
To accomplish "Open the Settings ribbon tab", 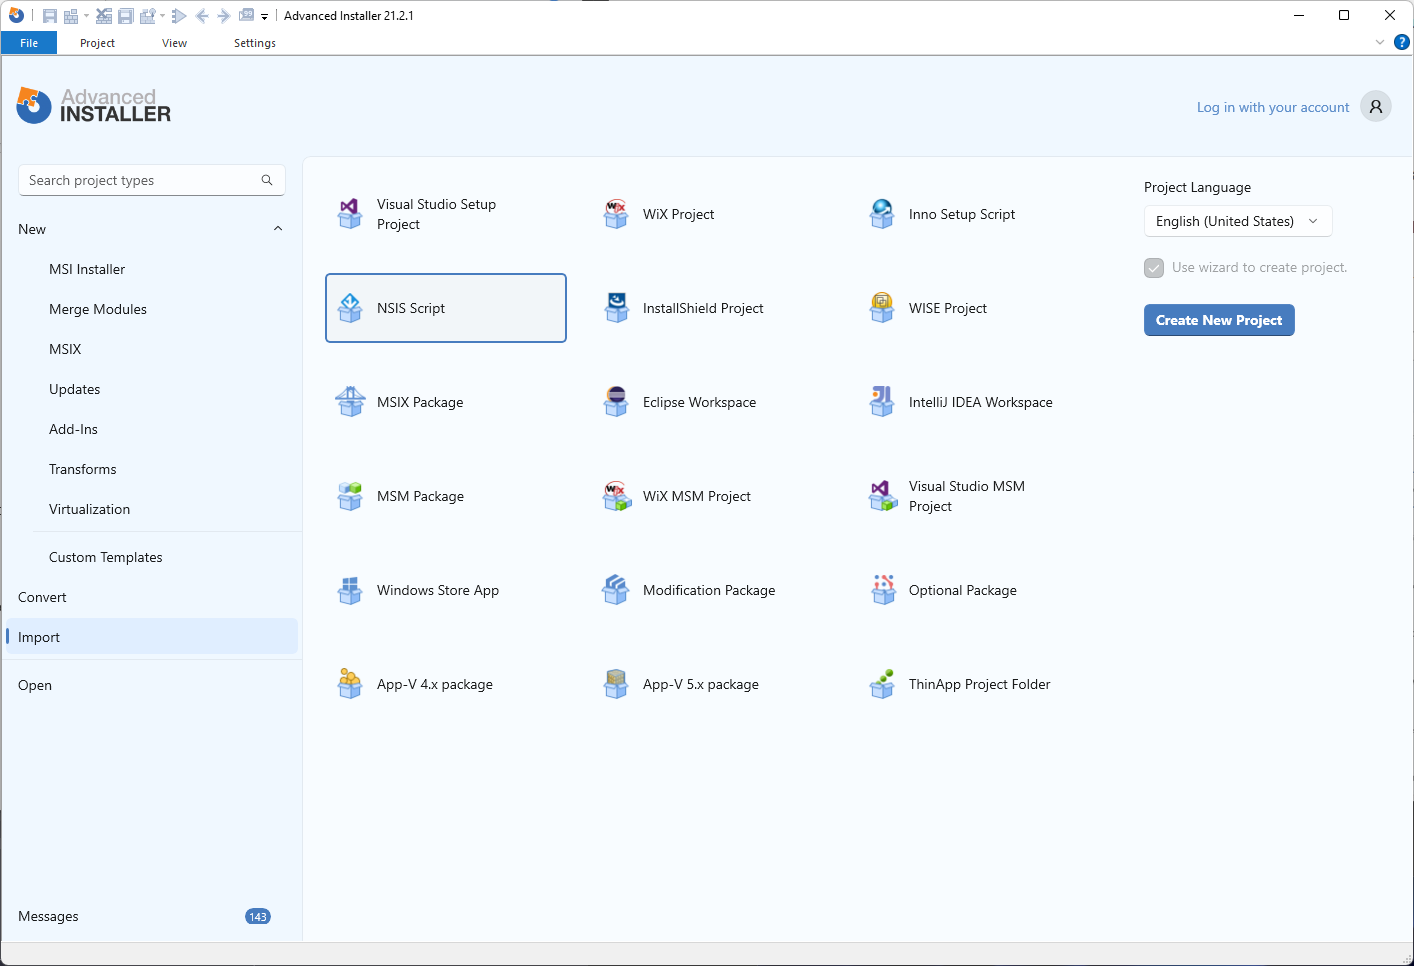I will point(255,43).
